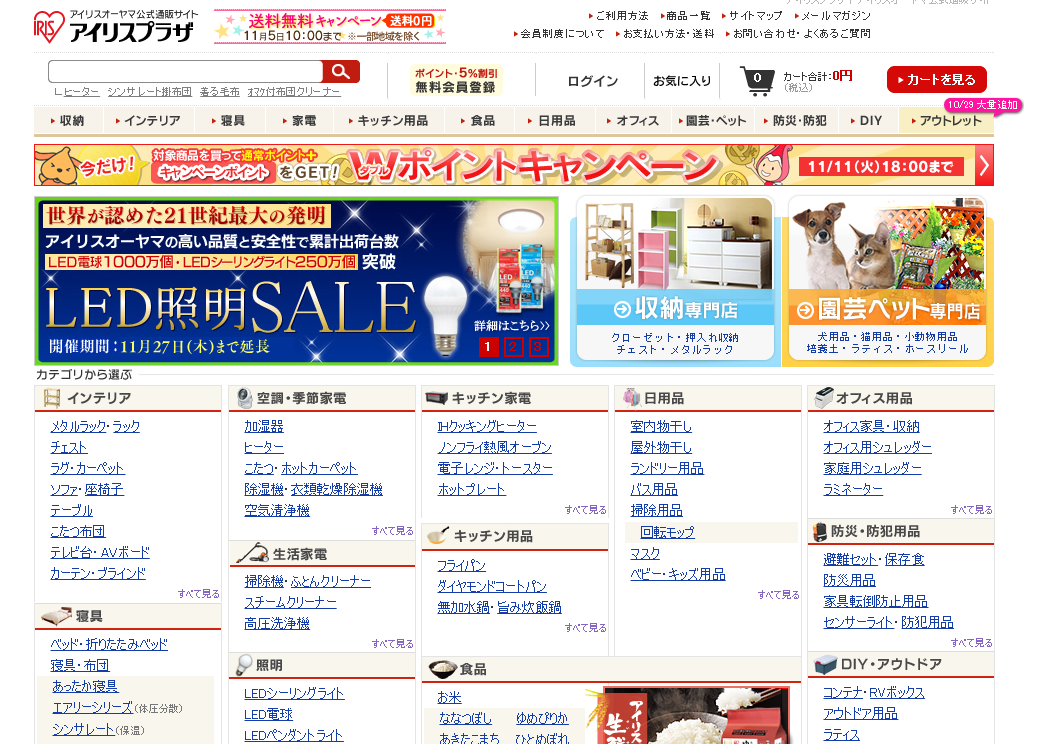Screen dimensions: 1045x744
Task: Open the IHクッキングヒーター link
Action: 487,427
